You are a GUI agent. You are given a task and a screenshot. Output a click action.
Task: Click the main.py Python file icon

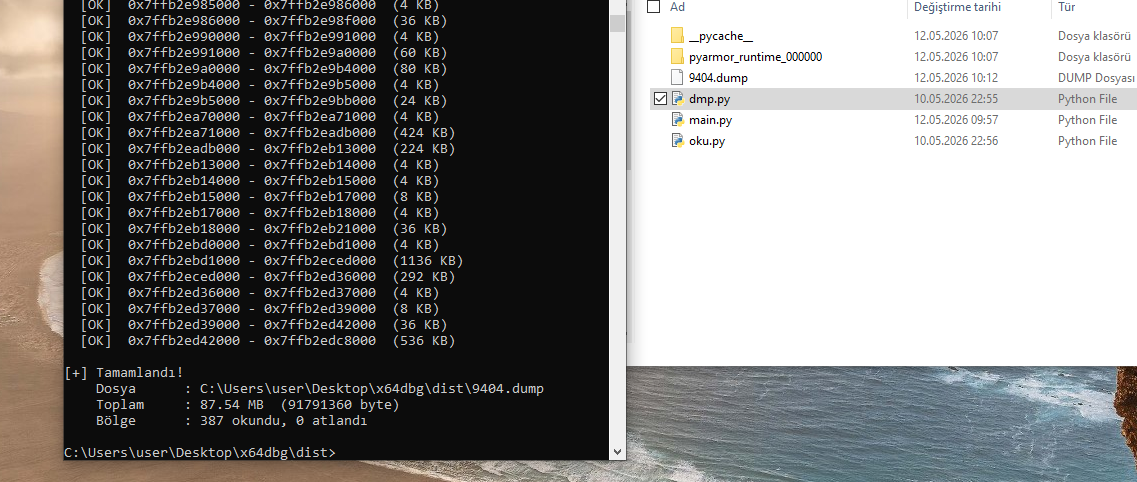(677, 120)
